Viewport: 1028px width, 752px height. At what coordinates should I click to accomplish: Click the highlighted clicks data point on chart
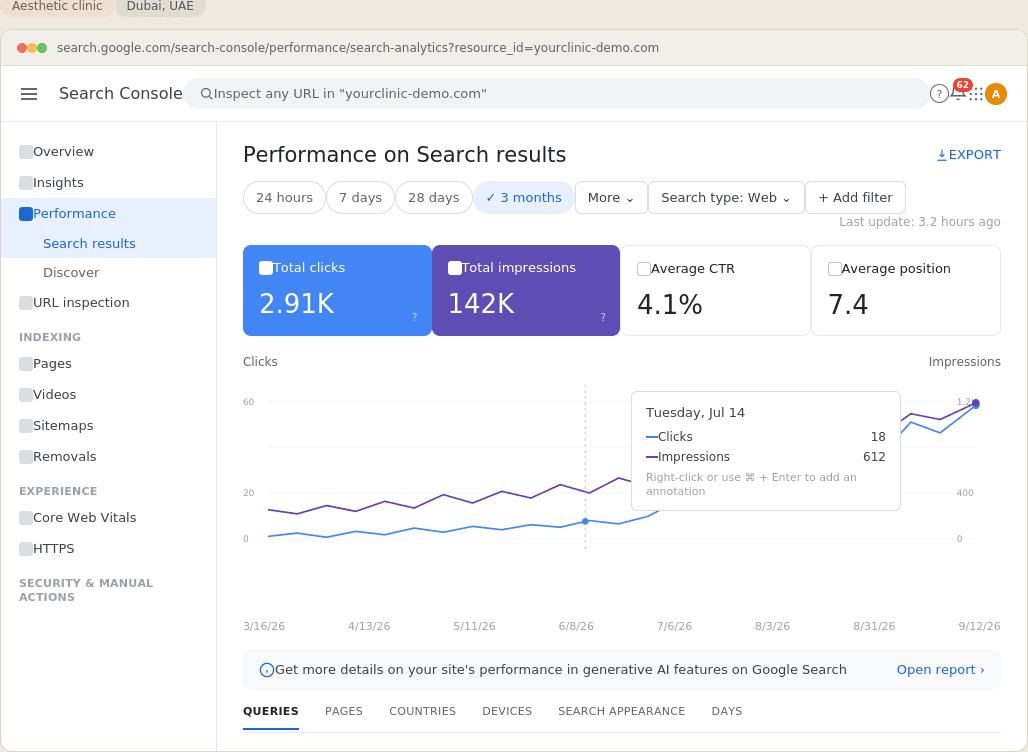tap(585, 521)
